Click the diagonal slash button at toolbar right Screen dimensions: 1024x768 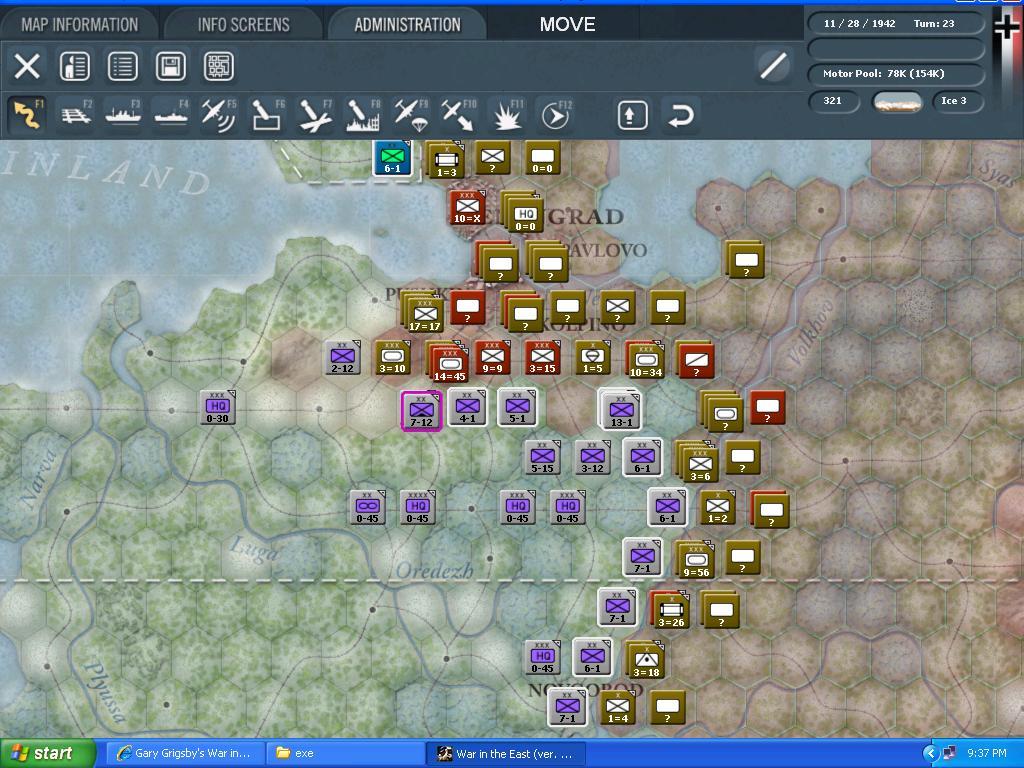point(774,65)
